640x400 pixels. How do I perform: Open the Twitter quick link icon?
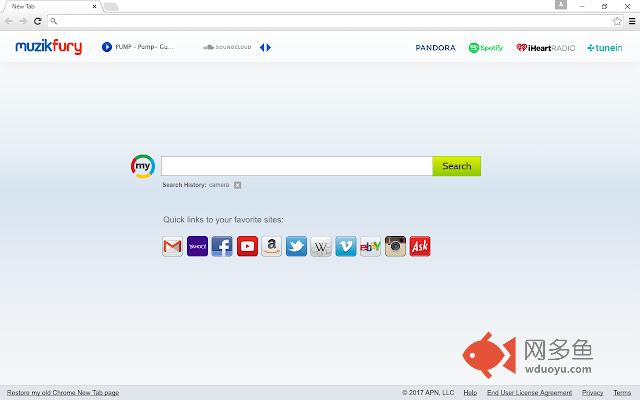[x=296, y=246]
